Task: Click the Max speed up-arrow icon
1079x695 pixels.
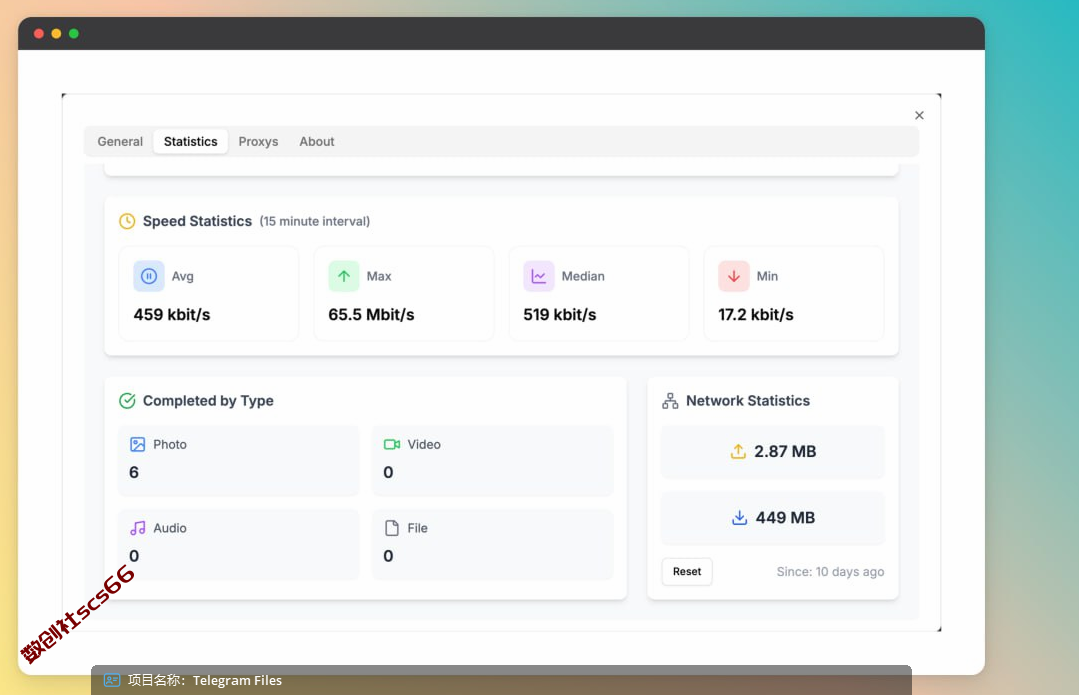Action: point(343,276)
